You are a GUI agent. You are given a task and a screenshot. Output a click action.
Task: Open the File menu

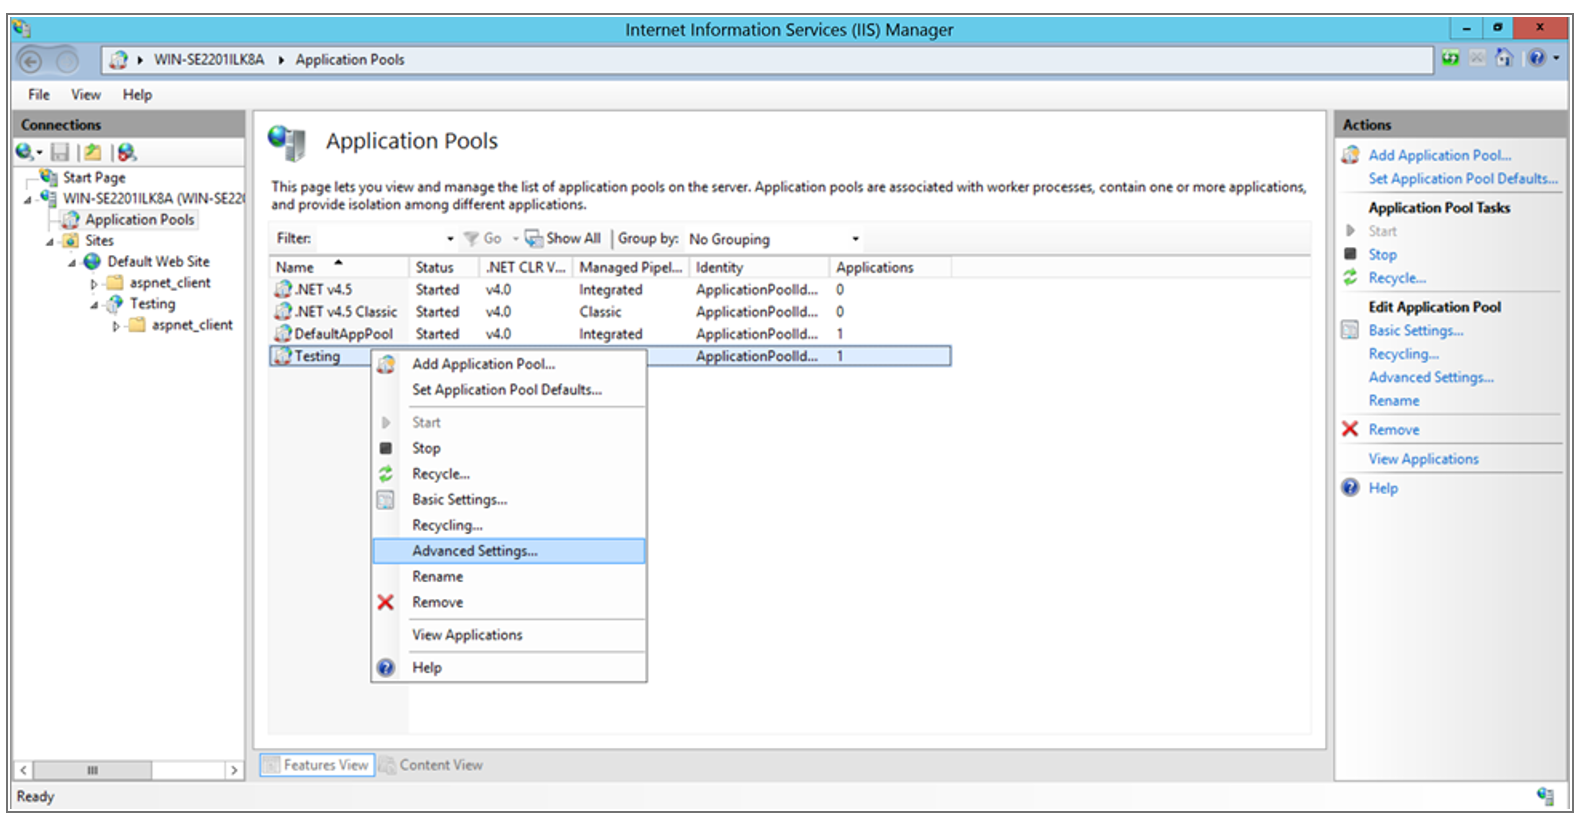click(39, 94)
